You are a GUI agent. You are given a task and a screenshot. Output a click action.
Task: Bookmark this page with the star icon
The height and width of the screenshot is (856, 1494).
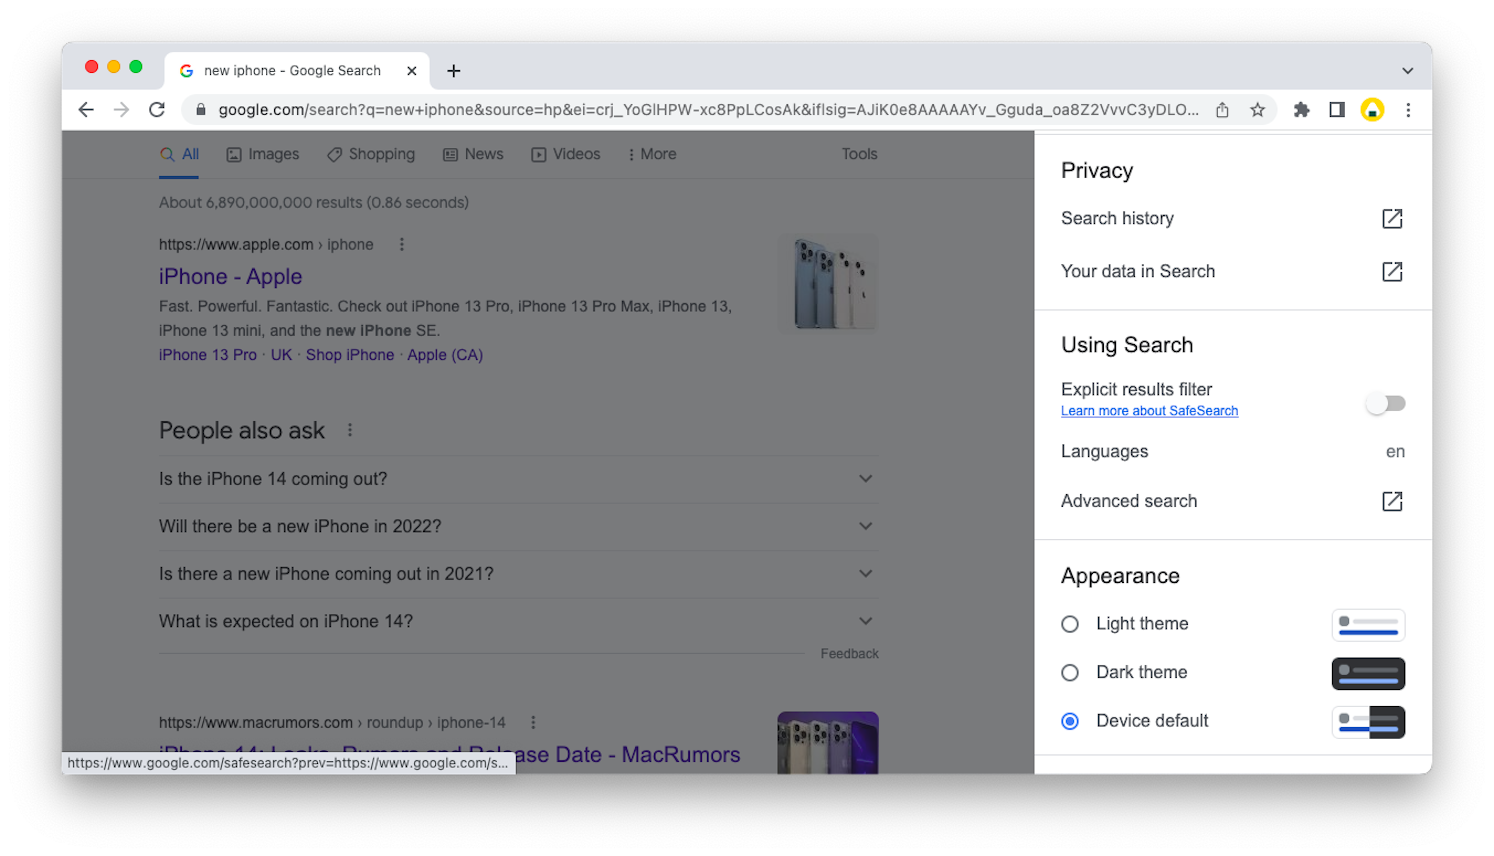[x=1257, y=110]
